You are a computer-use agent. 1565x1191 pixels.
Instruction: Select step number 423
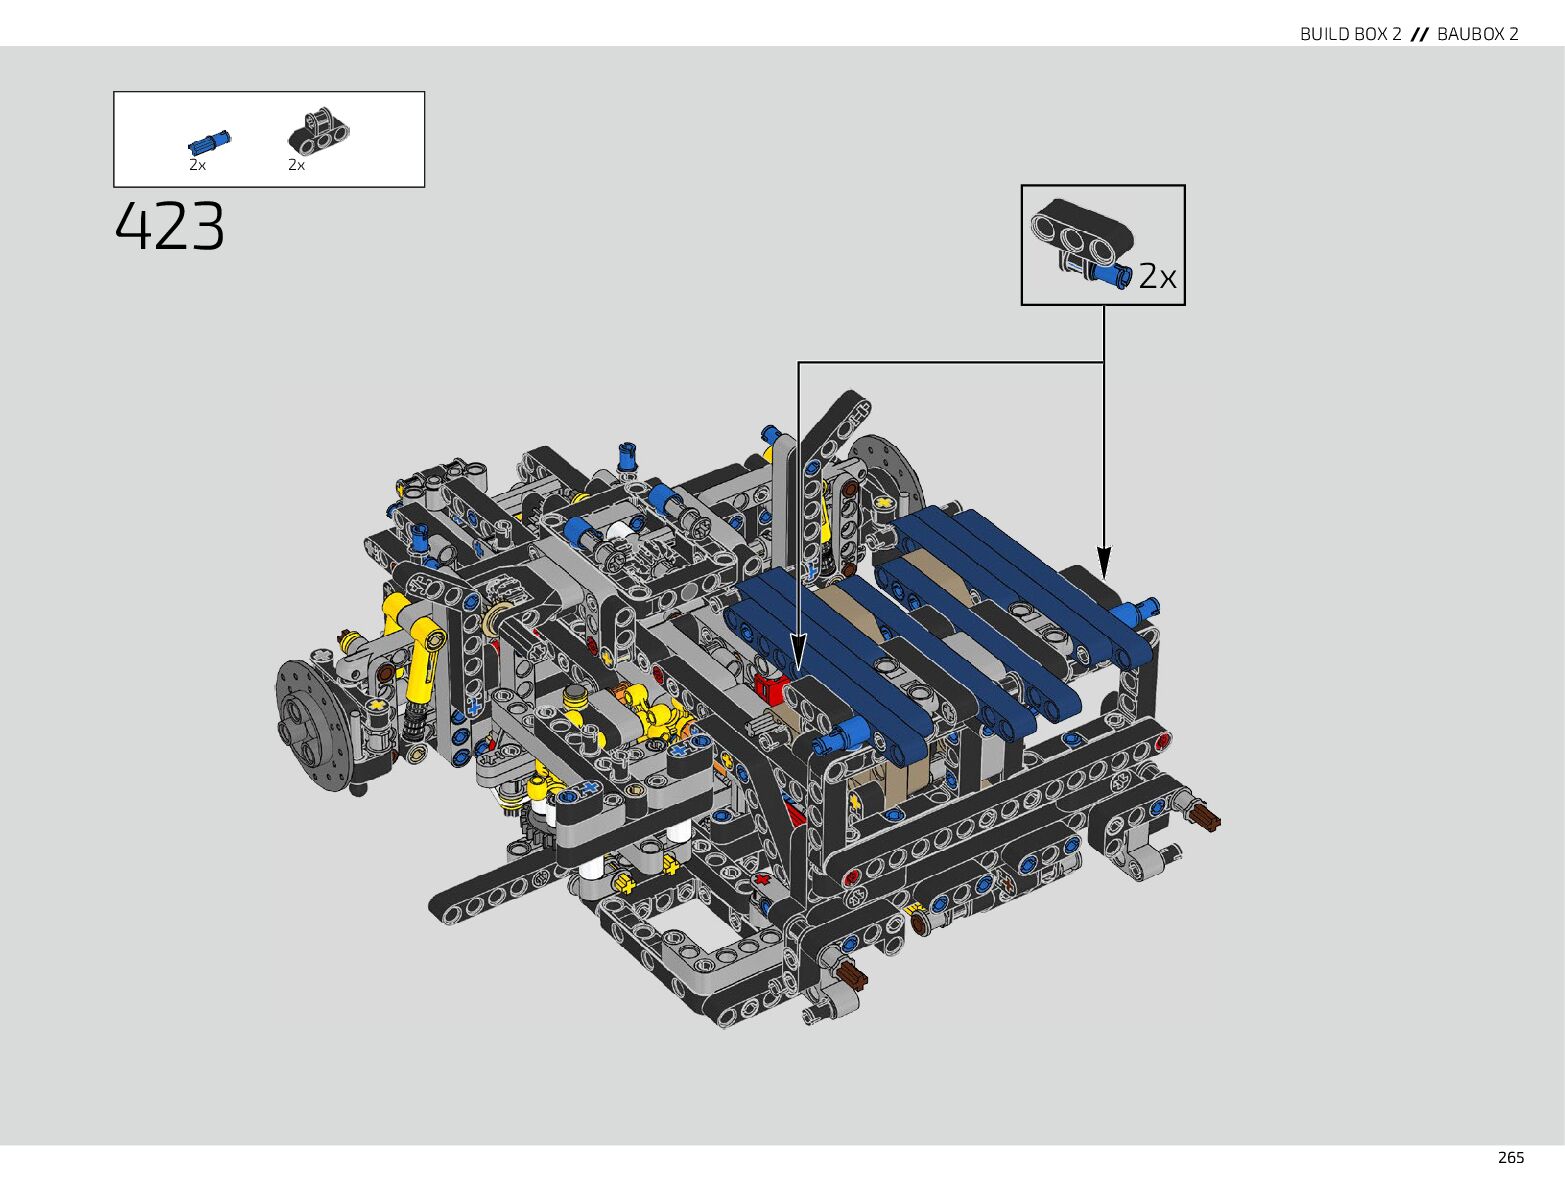[170, 227]
